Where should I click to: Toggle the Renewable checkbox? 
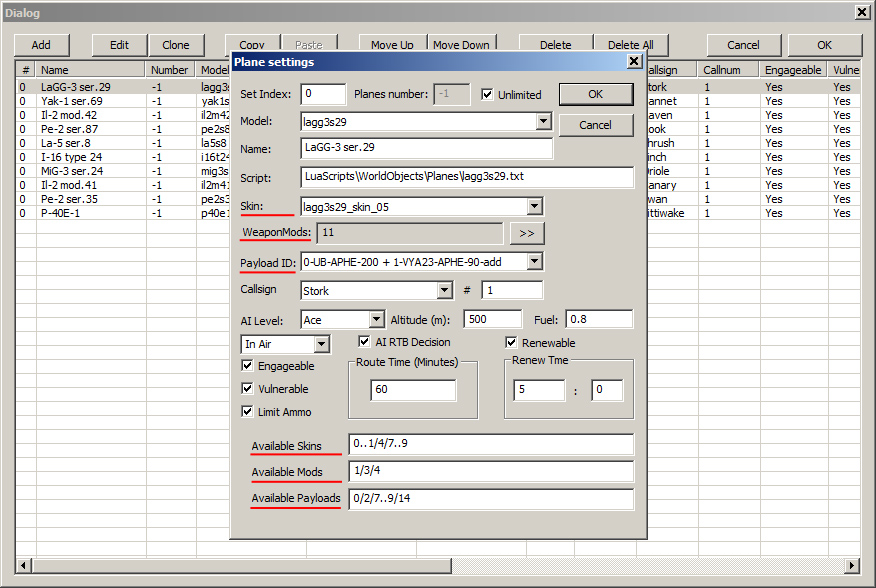511,342
